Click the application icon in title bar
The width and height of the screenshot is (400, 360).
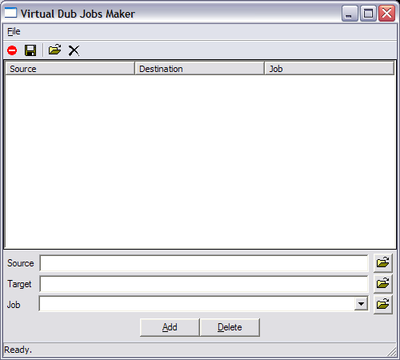pyautogui.click(x=10, y=13)
